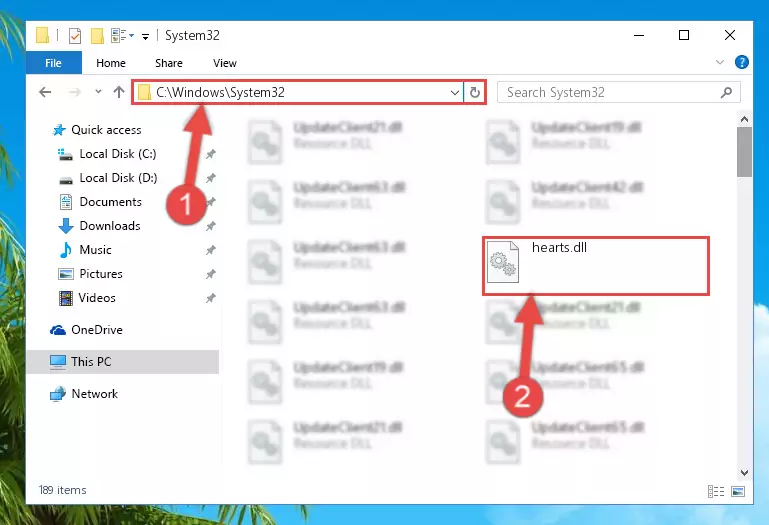
Task: Open Downloads in the navigation pane
Action: pos(110,226)
